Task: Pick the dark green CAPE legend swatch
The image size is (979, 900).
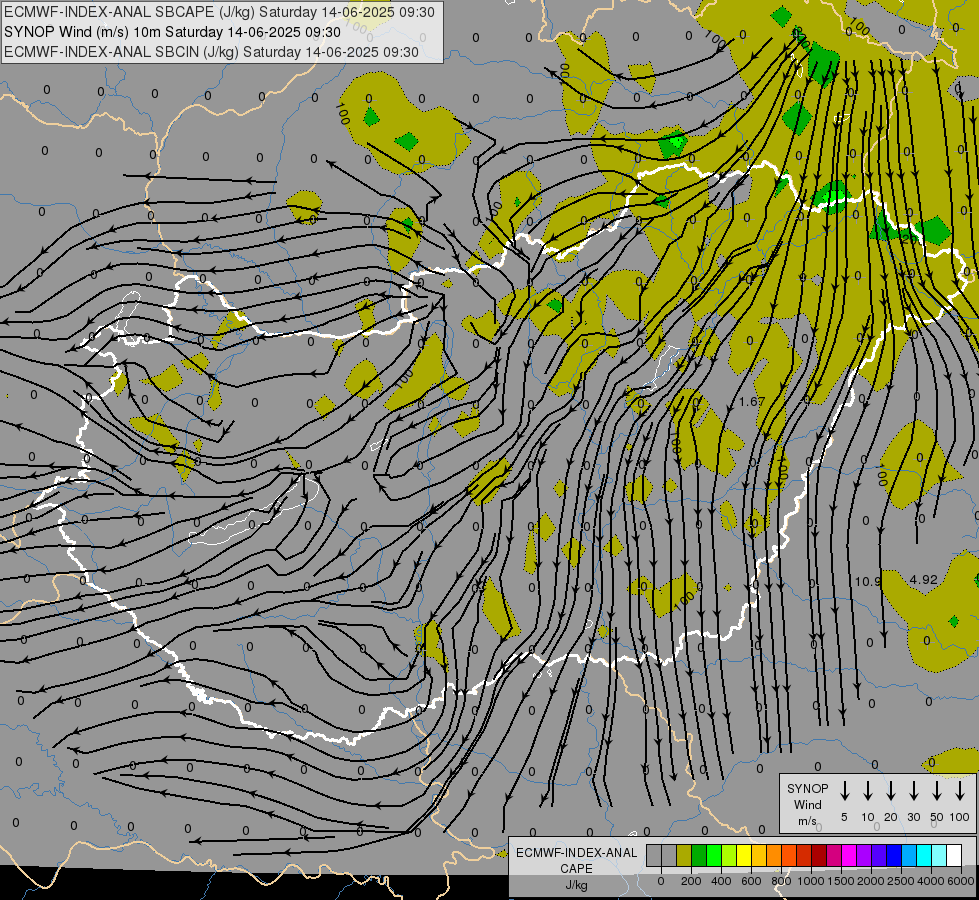Action: click(699, 856)
